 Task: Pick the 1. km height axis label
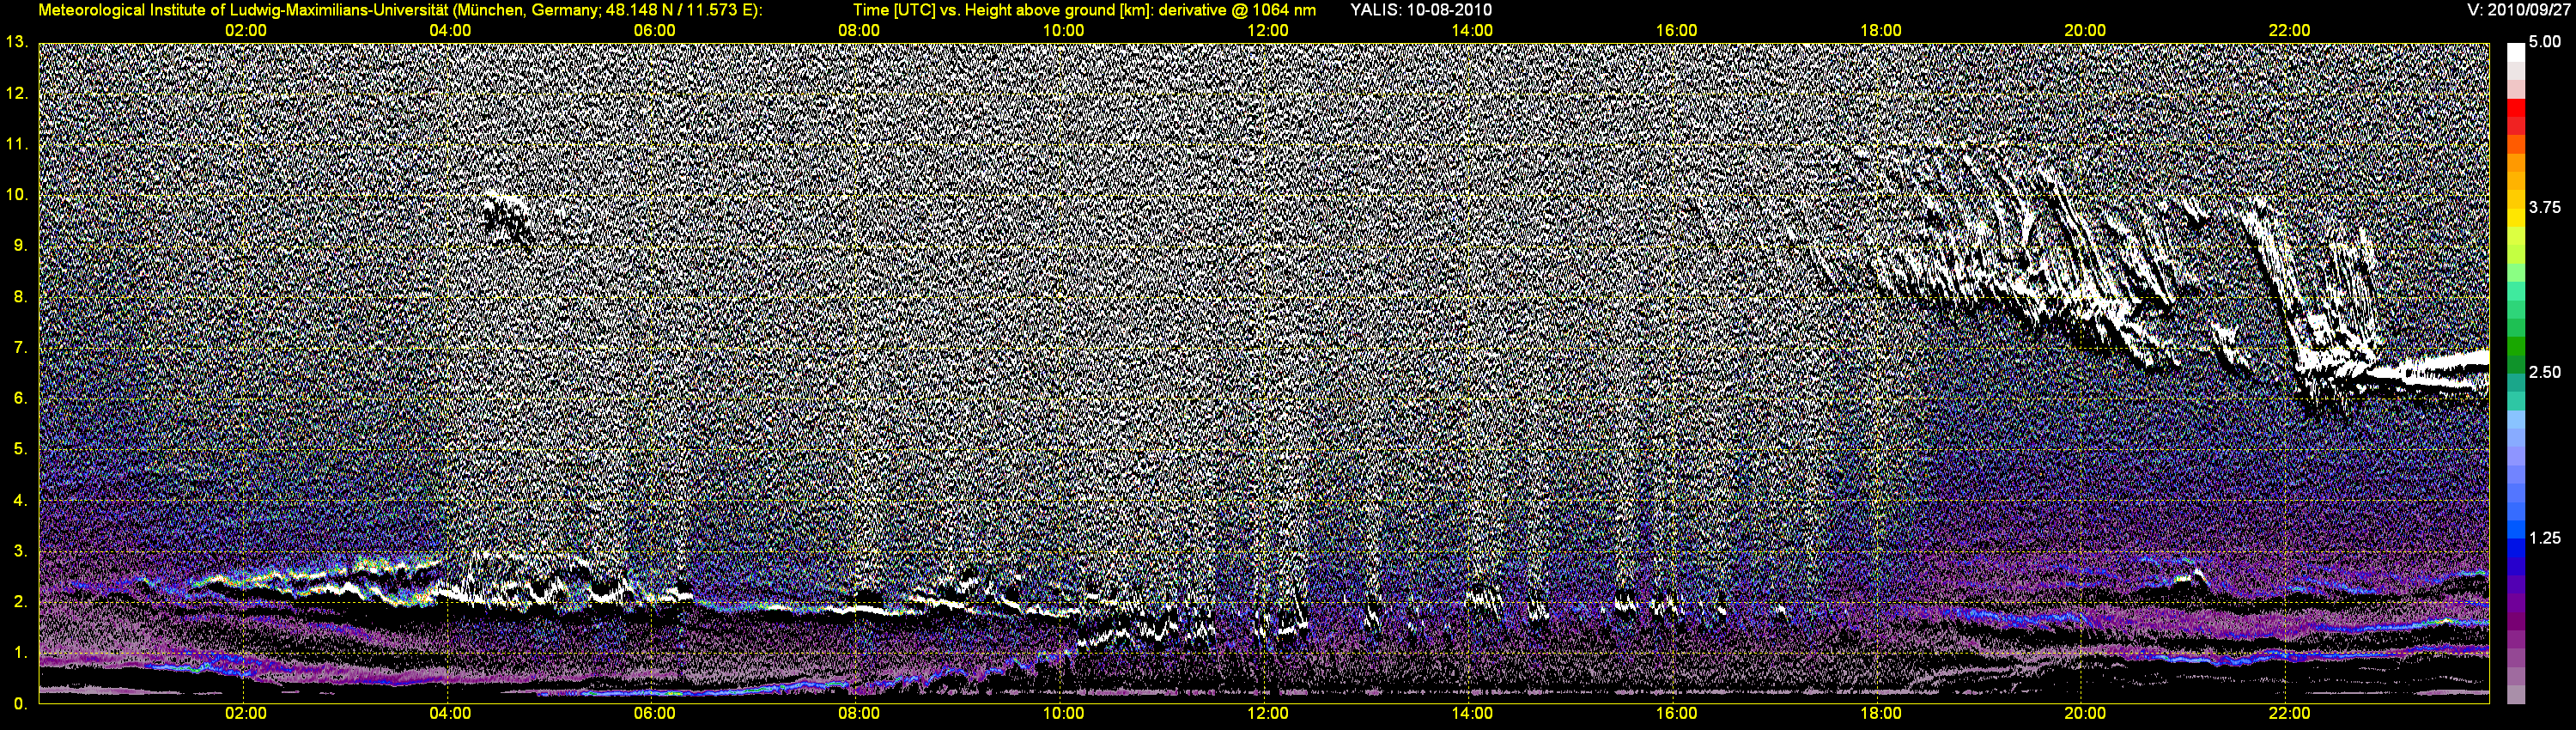tap(20, 652)
